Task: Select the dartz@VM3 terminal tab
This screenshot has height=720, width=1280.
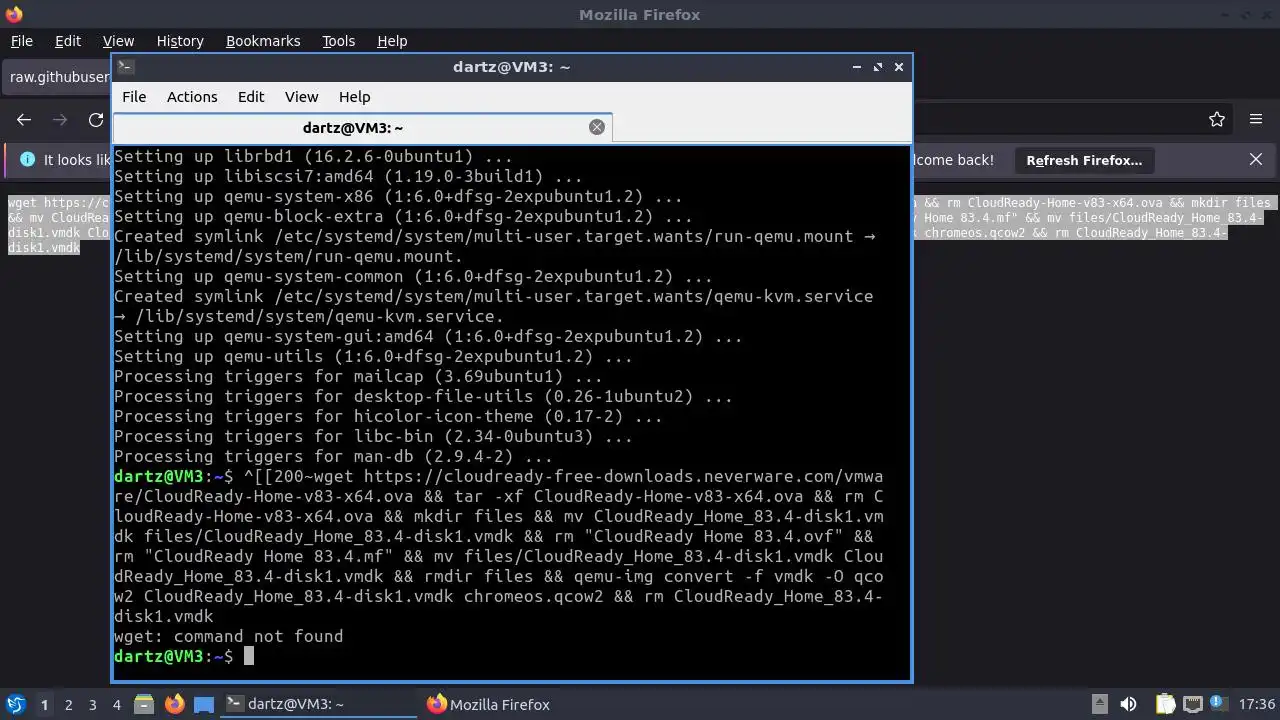Action: coord(362,127)
